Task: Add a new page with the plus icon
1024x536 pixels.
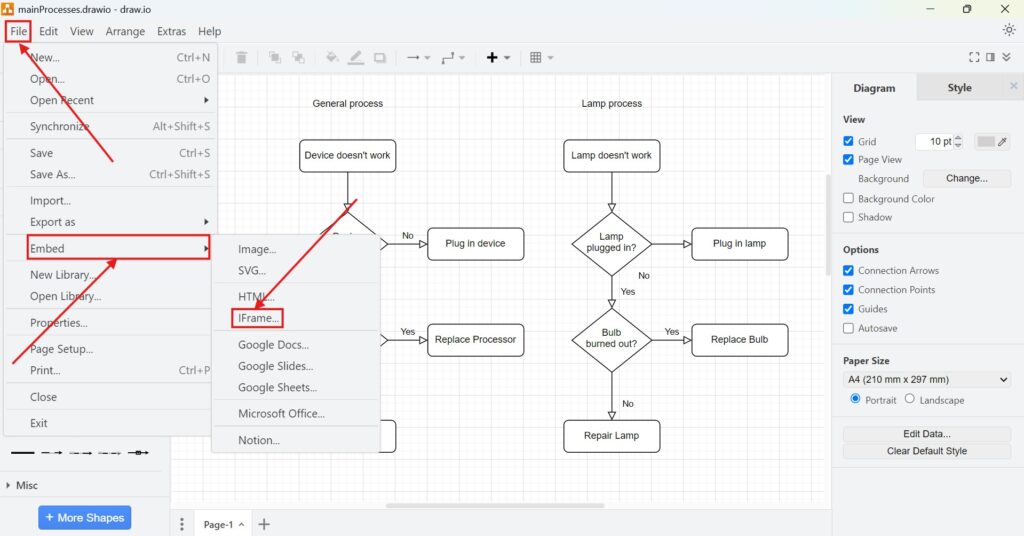Action: 264,524
